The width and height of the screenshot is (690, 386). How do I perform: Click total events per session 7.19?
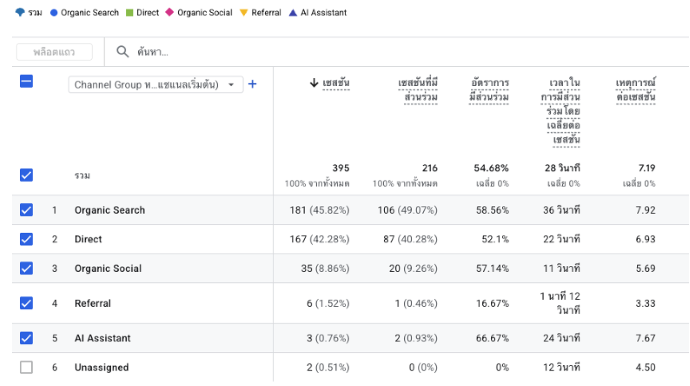pos(647,168)
